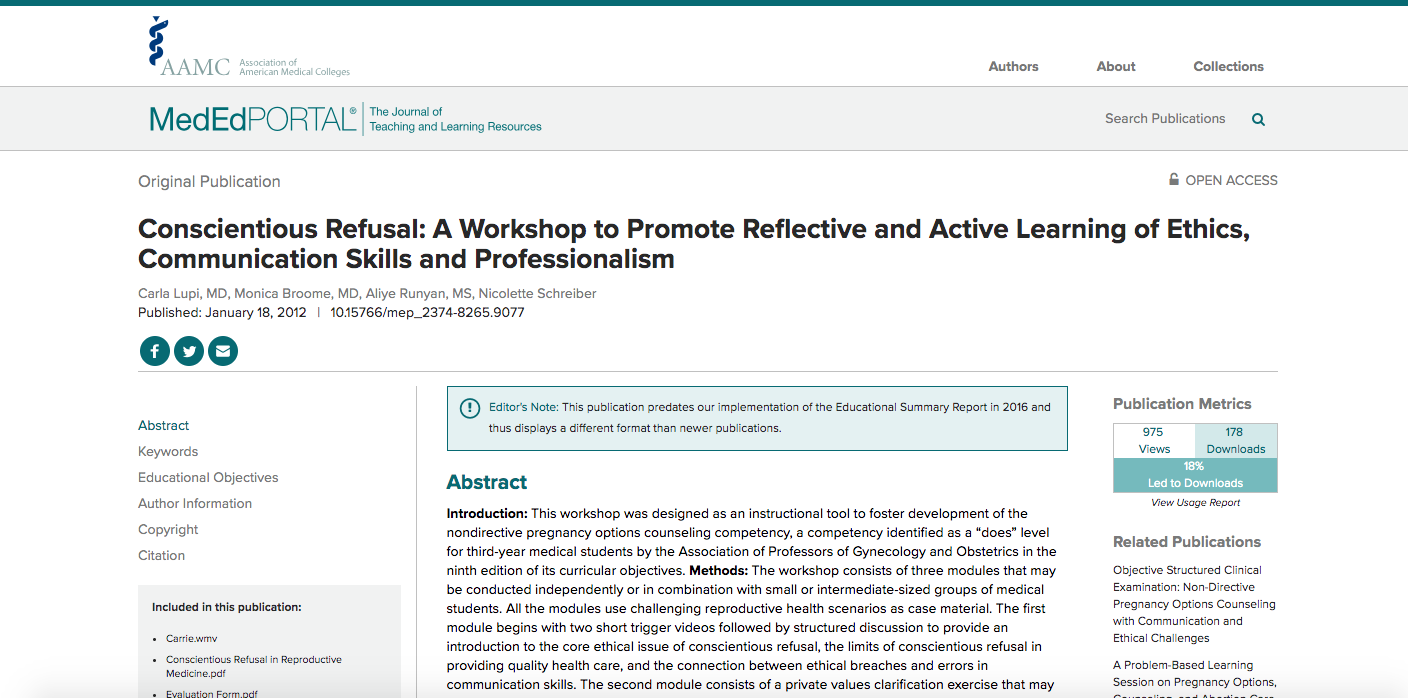
Task: Share the publication on Facebook
Action: tap(155, 351)
